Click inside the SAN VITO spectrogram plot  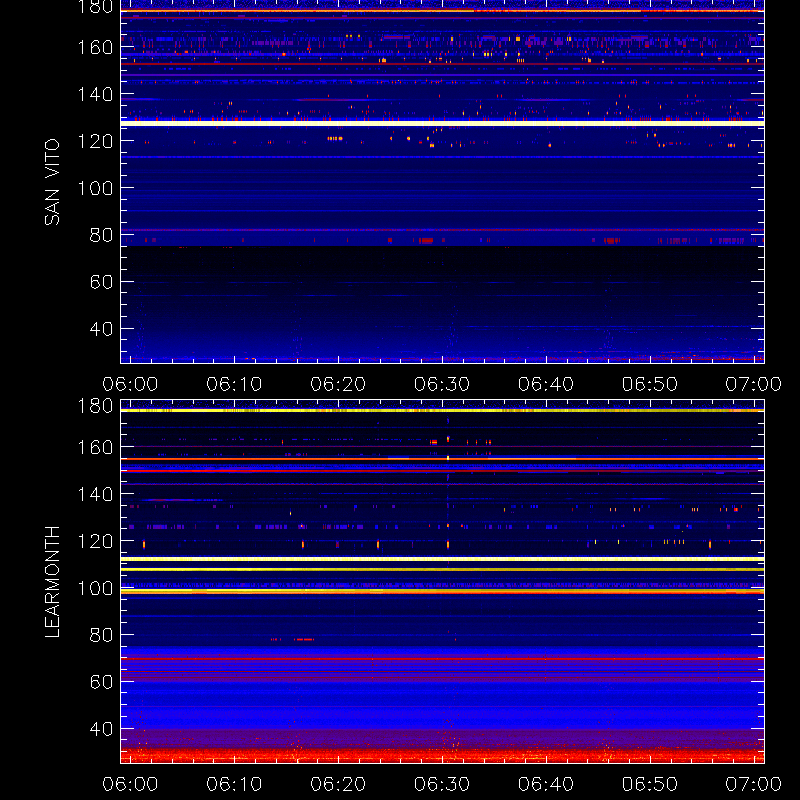(442, 182)
